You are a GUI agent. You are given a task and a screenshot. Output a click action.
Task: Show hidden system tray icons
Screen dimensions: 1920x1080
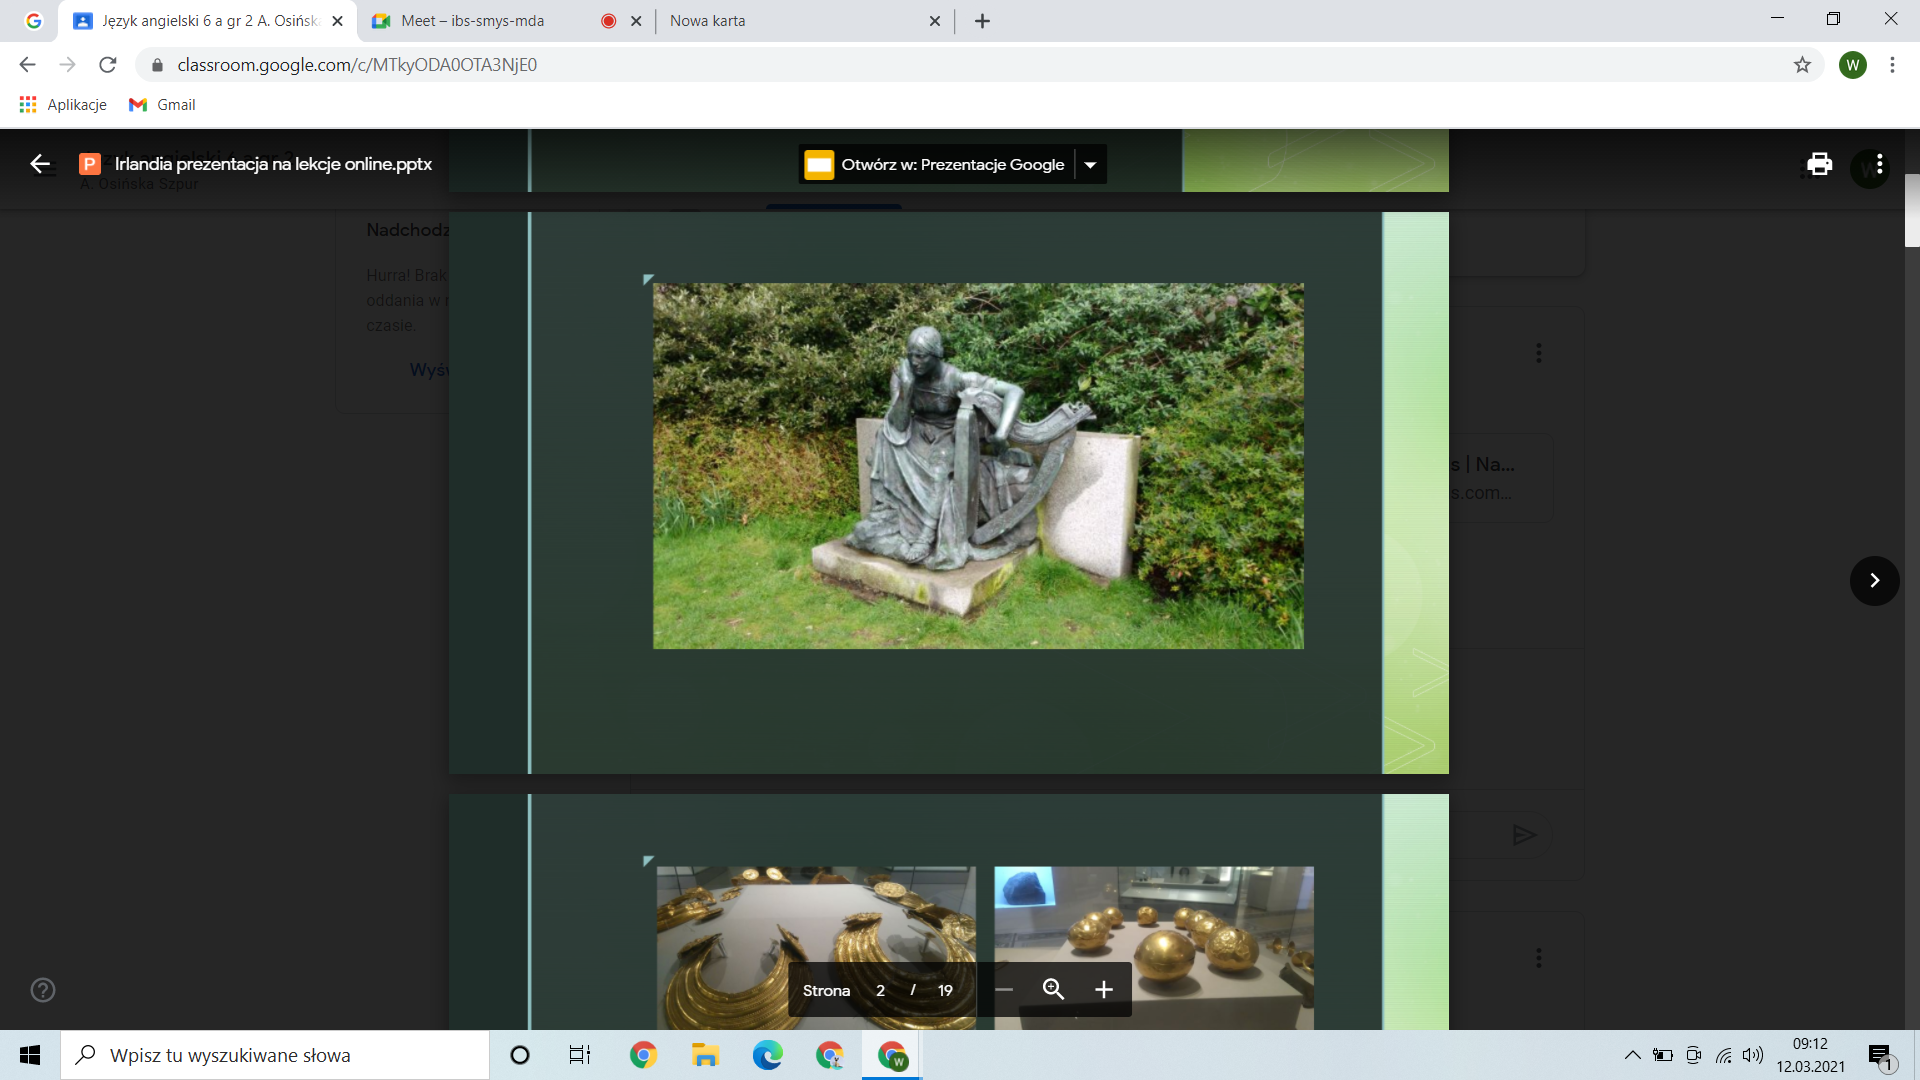[x=1632, y=1055]
